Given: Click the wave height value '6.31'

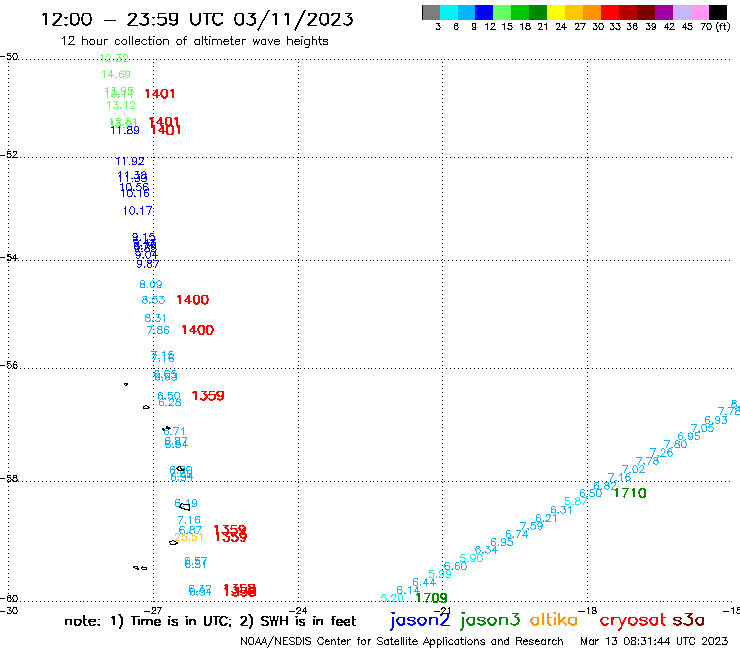Looking at the screenshot, I should 561,510.
